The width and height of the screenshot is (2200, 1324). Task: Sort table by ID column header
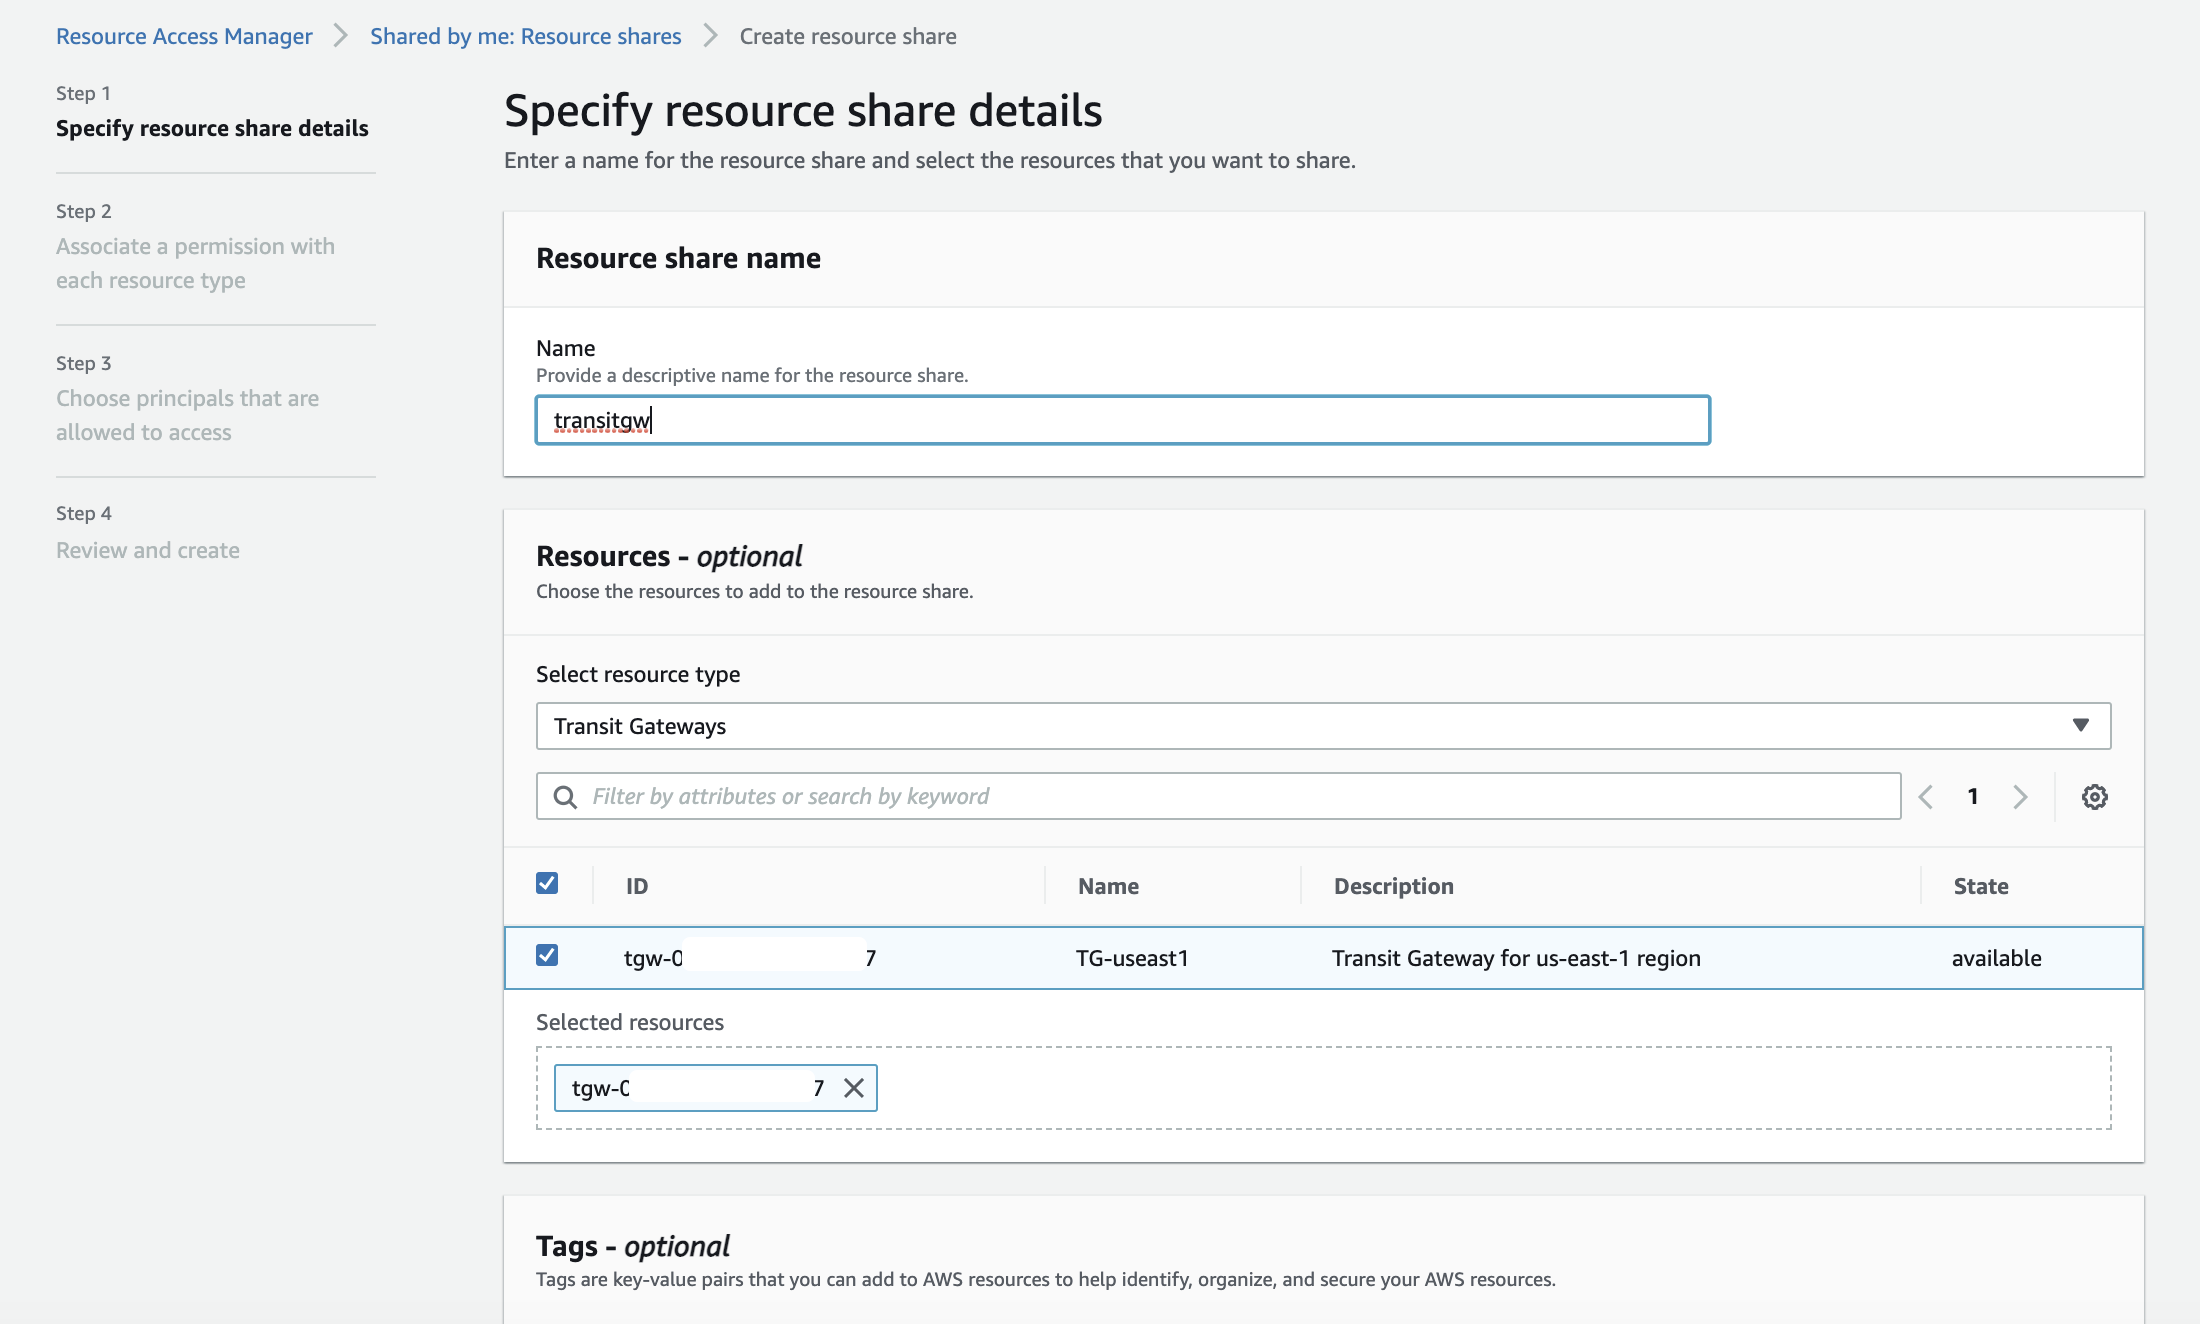coord(637,886)
